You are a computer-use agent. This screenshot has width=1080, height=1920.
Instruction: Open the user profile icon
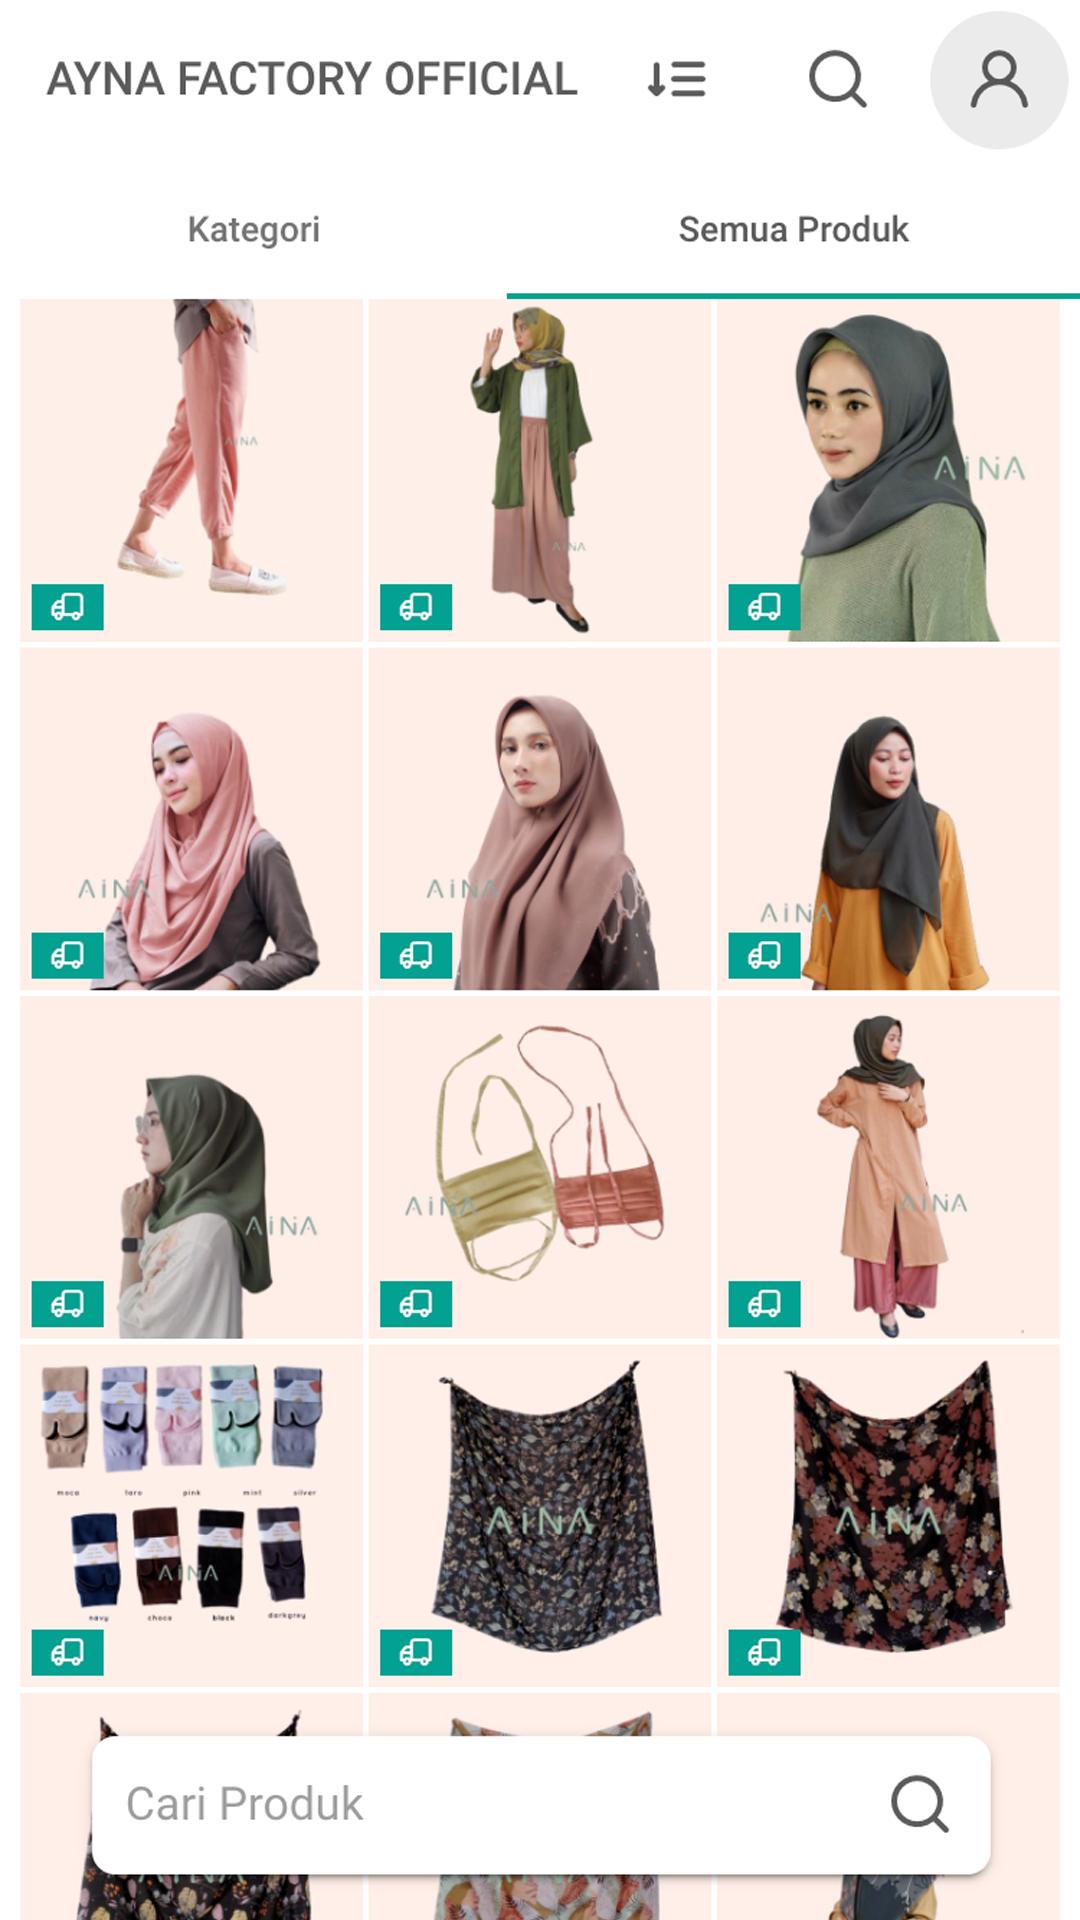[x=999, y=80]
